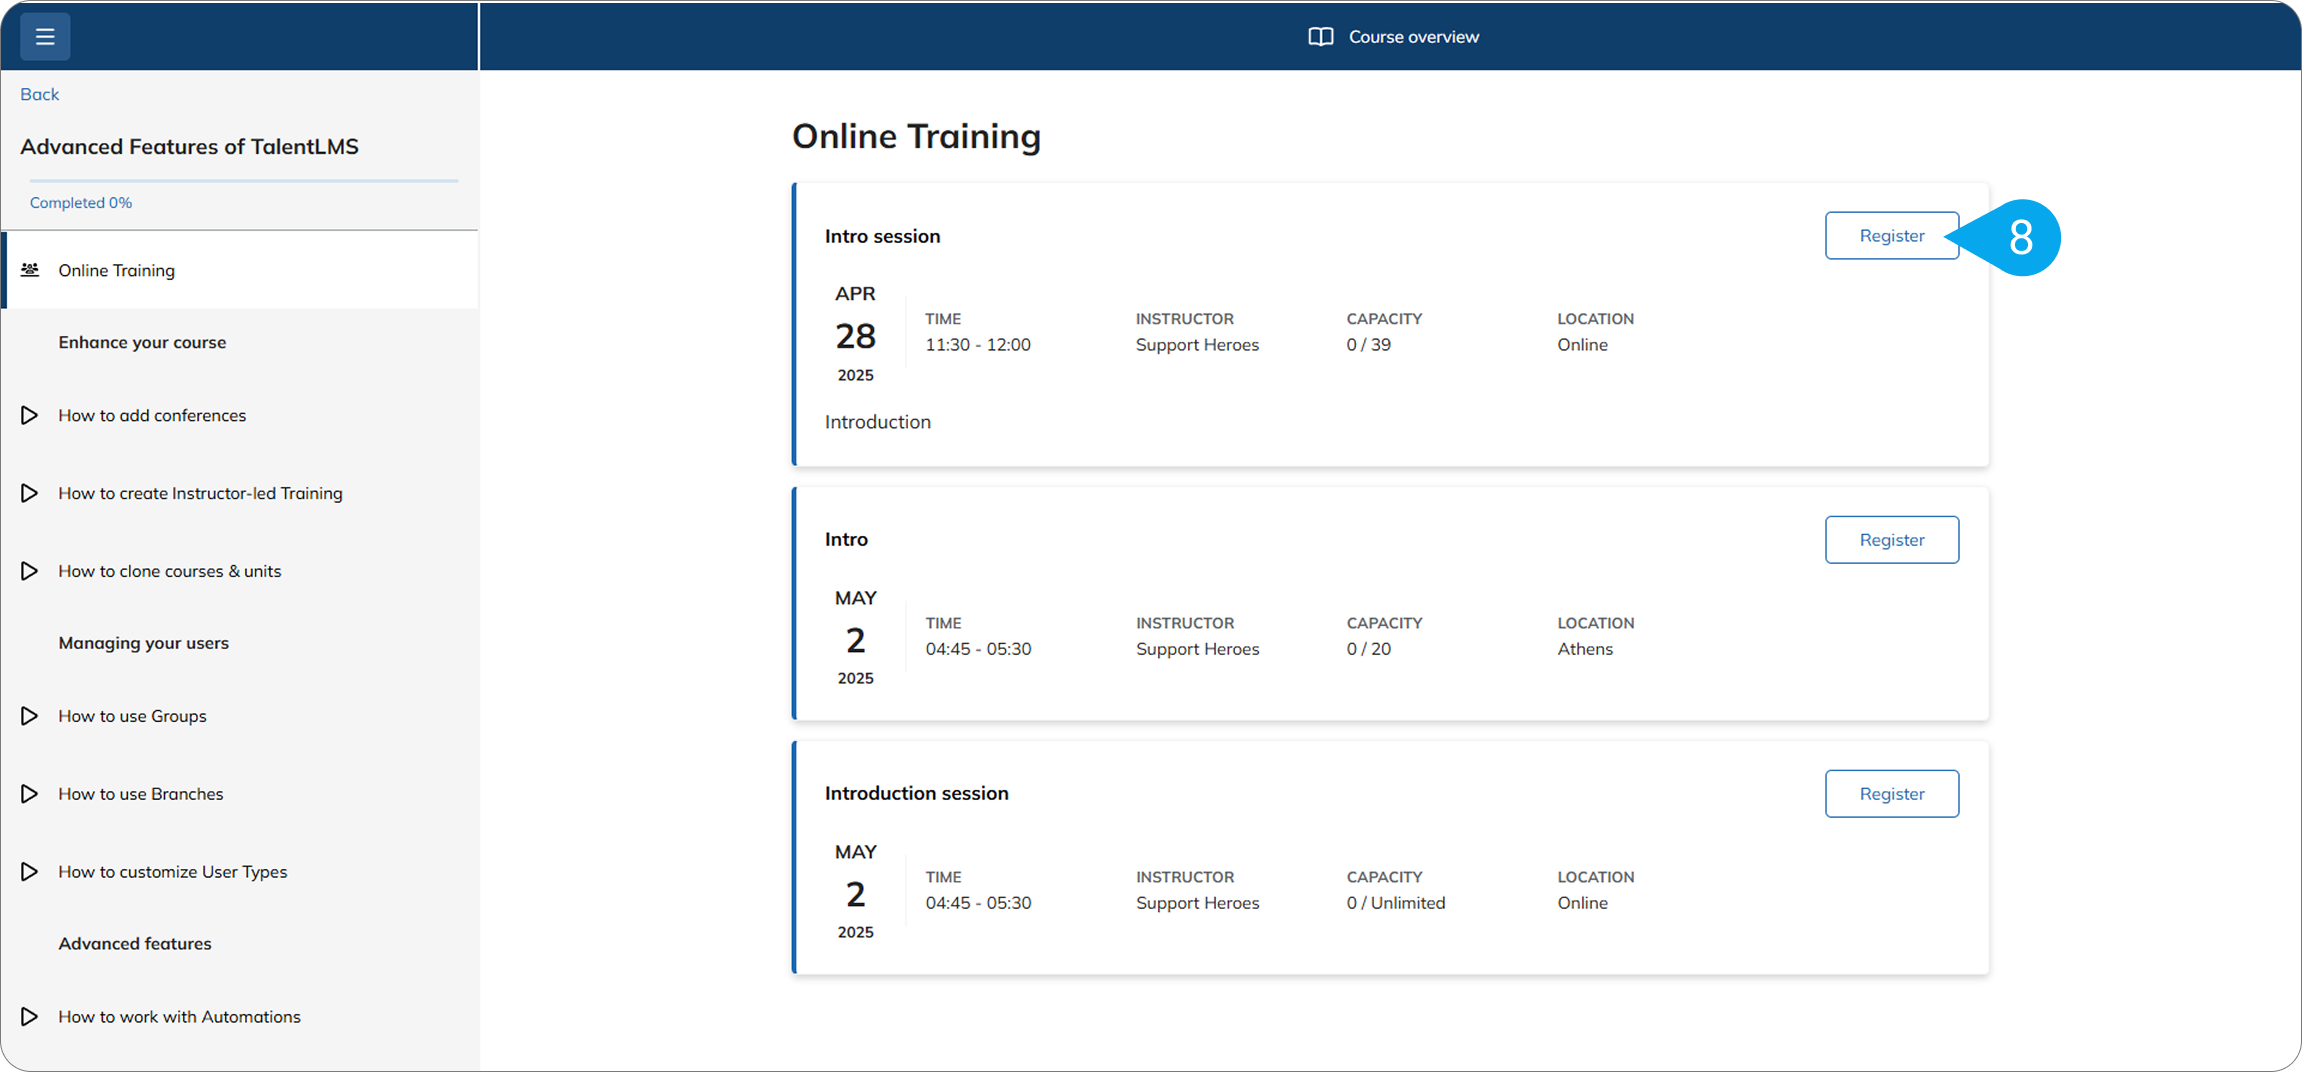
Task: Go Back using the sidebar link
Action: [x=39, y=94]
